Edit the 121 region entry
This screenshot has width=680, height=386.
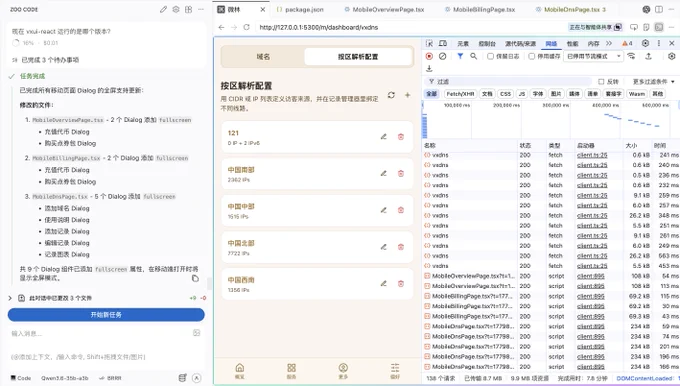pos(383,137)
